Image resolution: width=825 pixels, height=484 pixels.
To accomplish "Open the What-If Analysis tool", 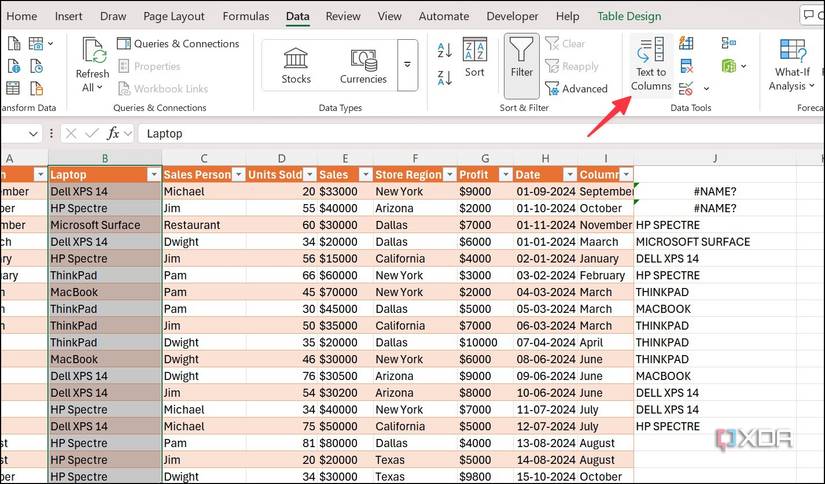I will (x=792, y=66).
